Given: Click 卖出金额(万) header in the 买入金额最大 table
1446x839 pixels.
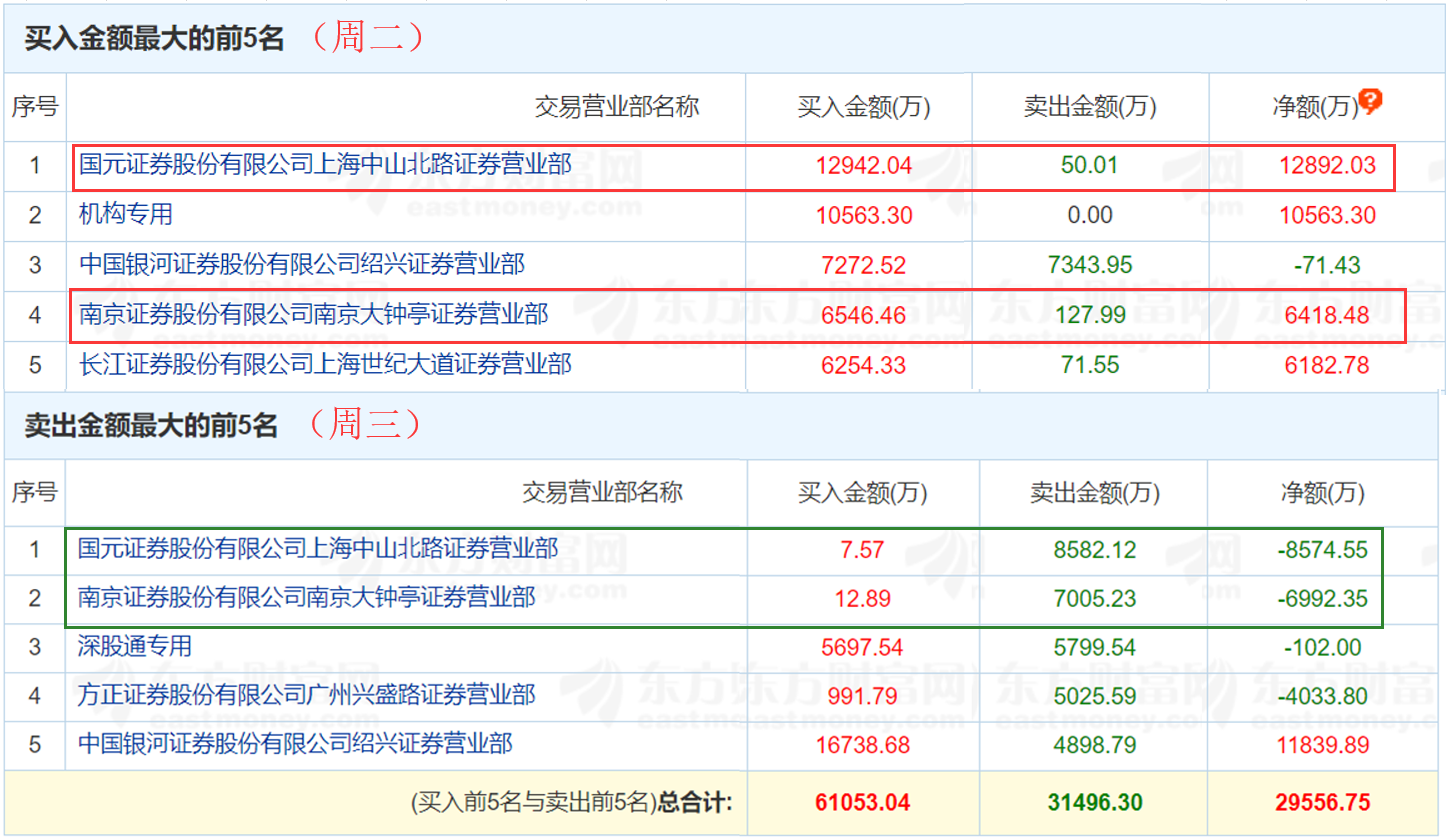Looking at the screenshot, I should click(x=1090, y=107).
